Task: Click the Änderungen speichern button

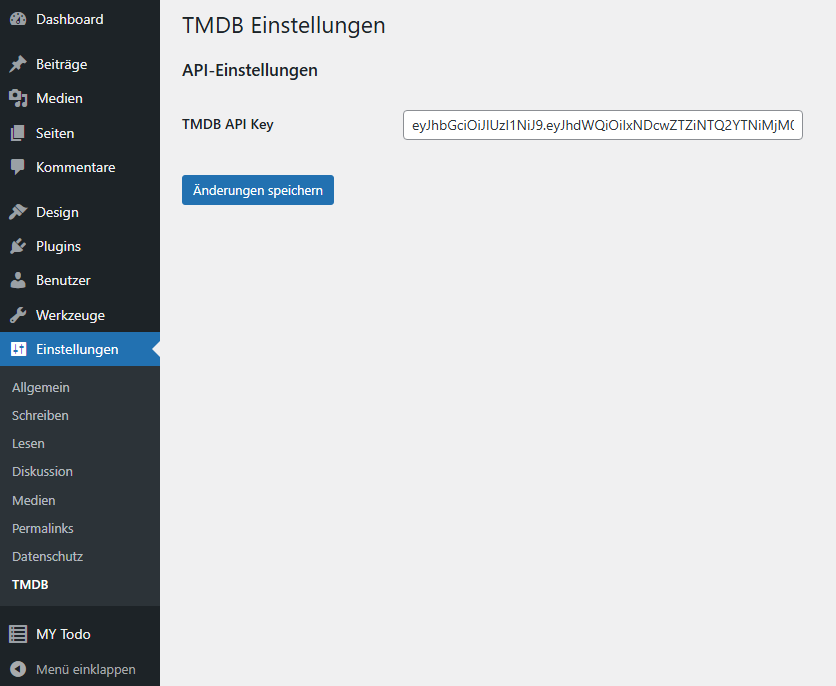Action: click(x=258, y=190)
